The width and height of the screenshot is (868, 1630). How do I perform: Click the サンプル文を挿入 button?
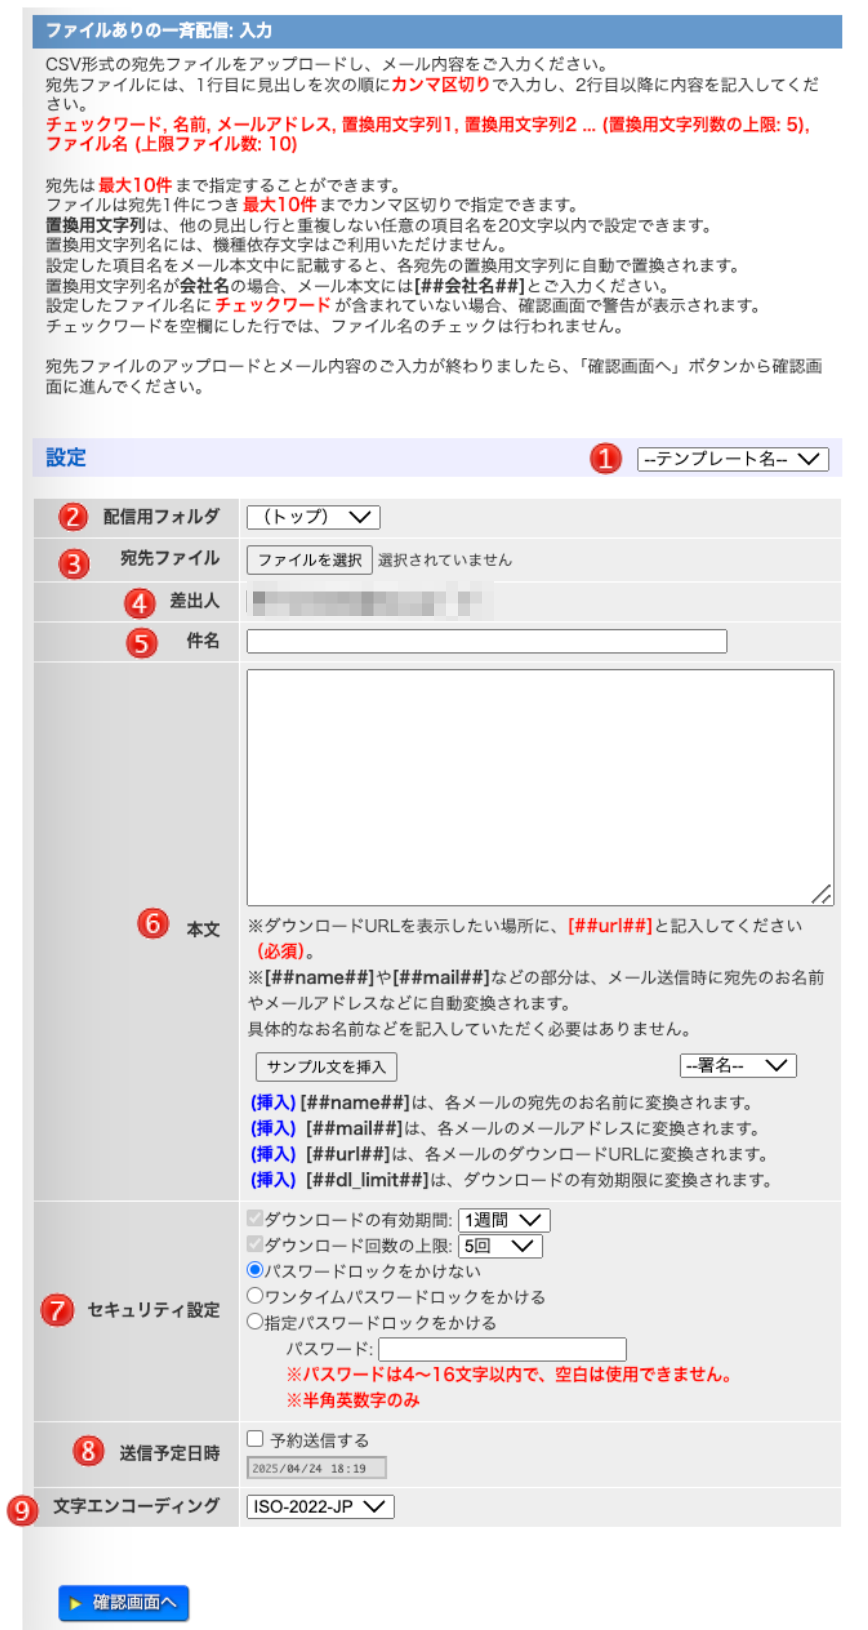326,1067
